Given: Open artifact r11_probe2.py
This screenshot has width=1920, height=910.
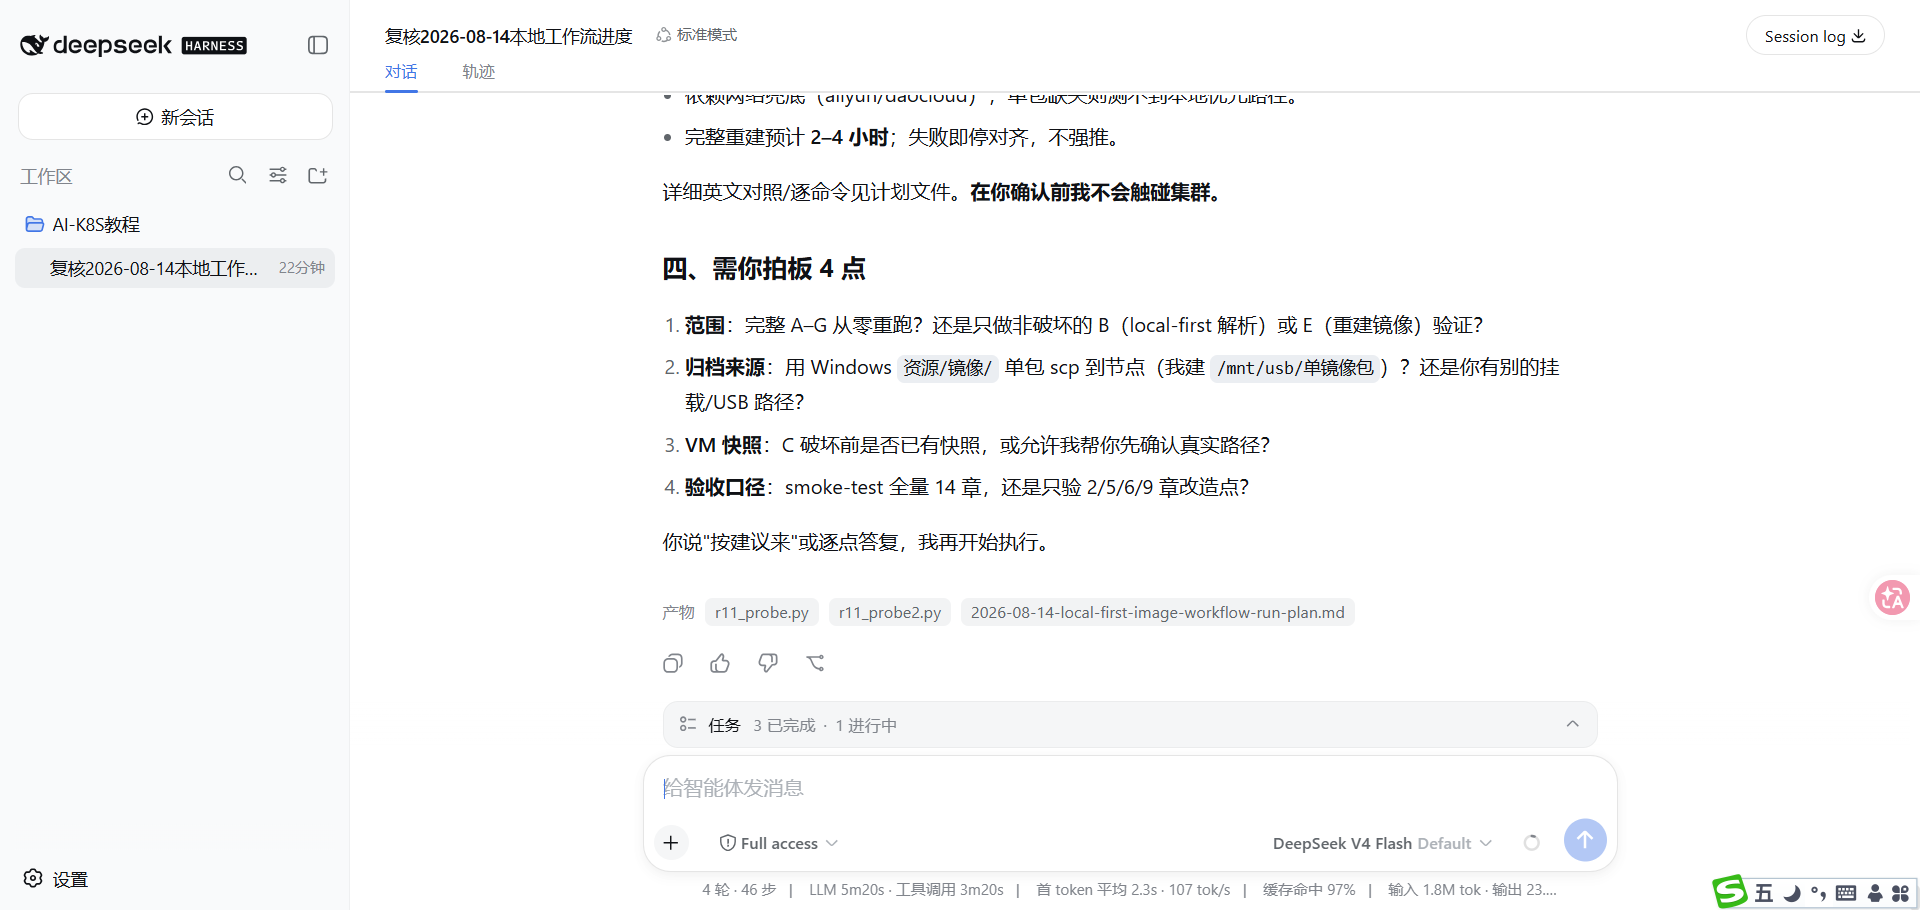Looking at the screenshot, I should click(x=890, y=612).
